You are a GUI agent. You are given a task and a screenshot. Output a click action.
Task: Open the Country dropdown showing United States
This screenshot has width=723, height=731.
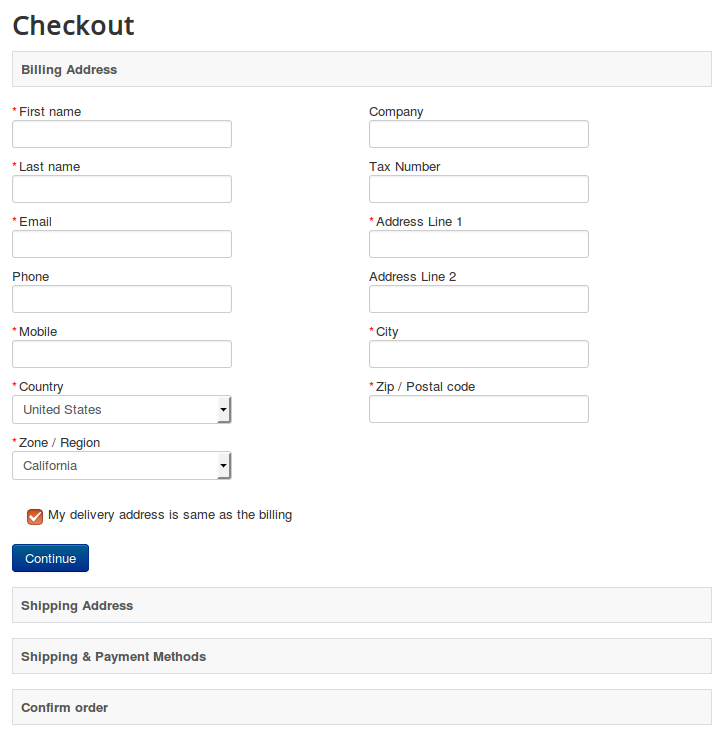[x=122, y=410]
